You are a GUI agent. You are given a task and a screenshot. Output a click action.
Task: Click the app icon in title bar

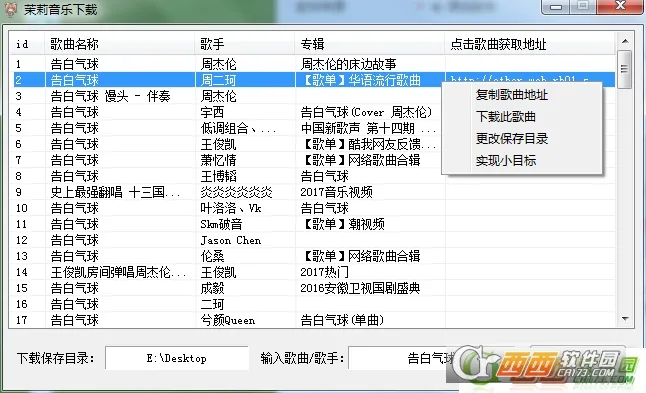11,9
